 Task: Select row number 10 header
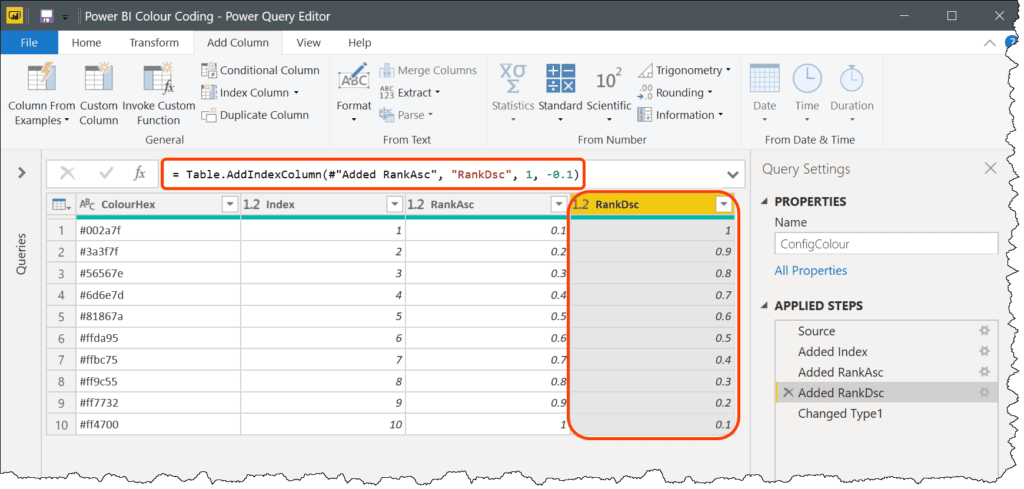[61, 424]
